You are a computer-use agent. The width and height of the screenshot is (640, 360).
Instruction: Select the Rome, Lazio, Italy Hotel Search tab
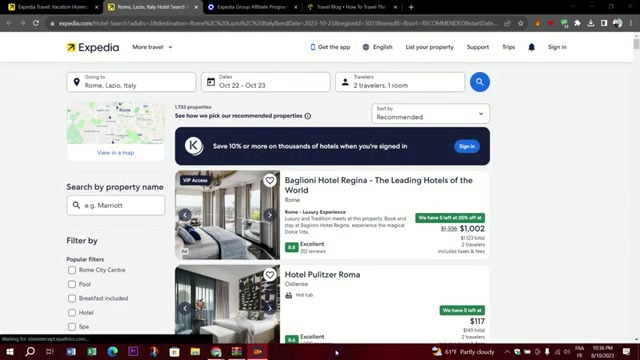tap(152, 7)
